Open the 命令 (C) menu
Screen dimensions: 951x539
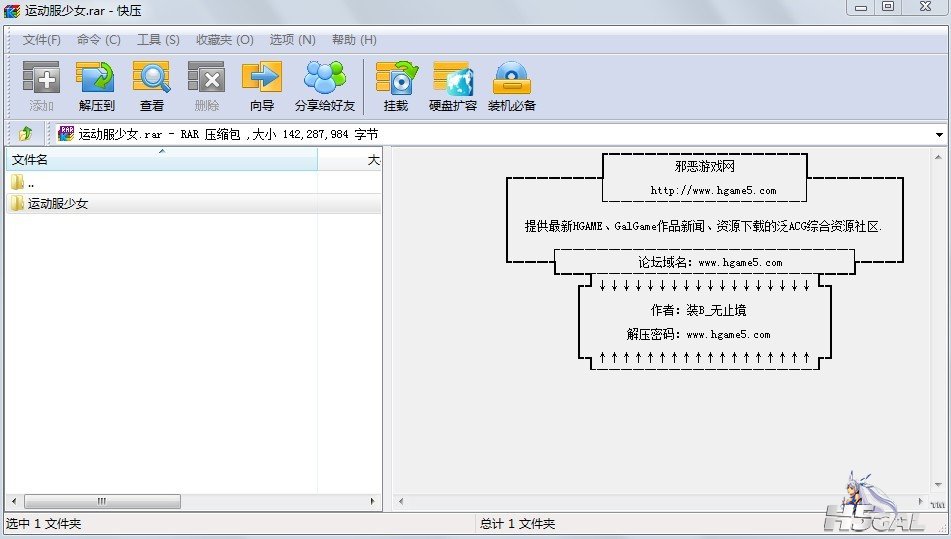(98, 40)
